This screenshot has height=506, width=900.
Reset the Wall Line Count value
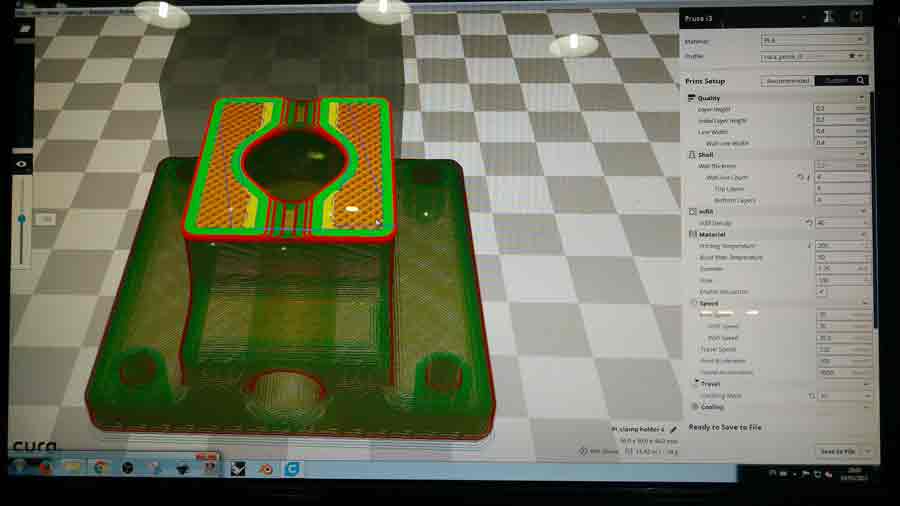coord(800,177)
